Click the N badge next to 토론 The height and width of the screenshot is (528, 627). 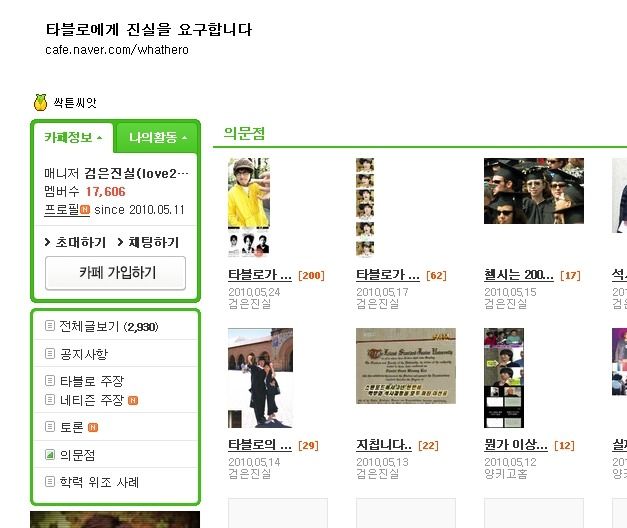(x=93, y=428)
